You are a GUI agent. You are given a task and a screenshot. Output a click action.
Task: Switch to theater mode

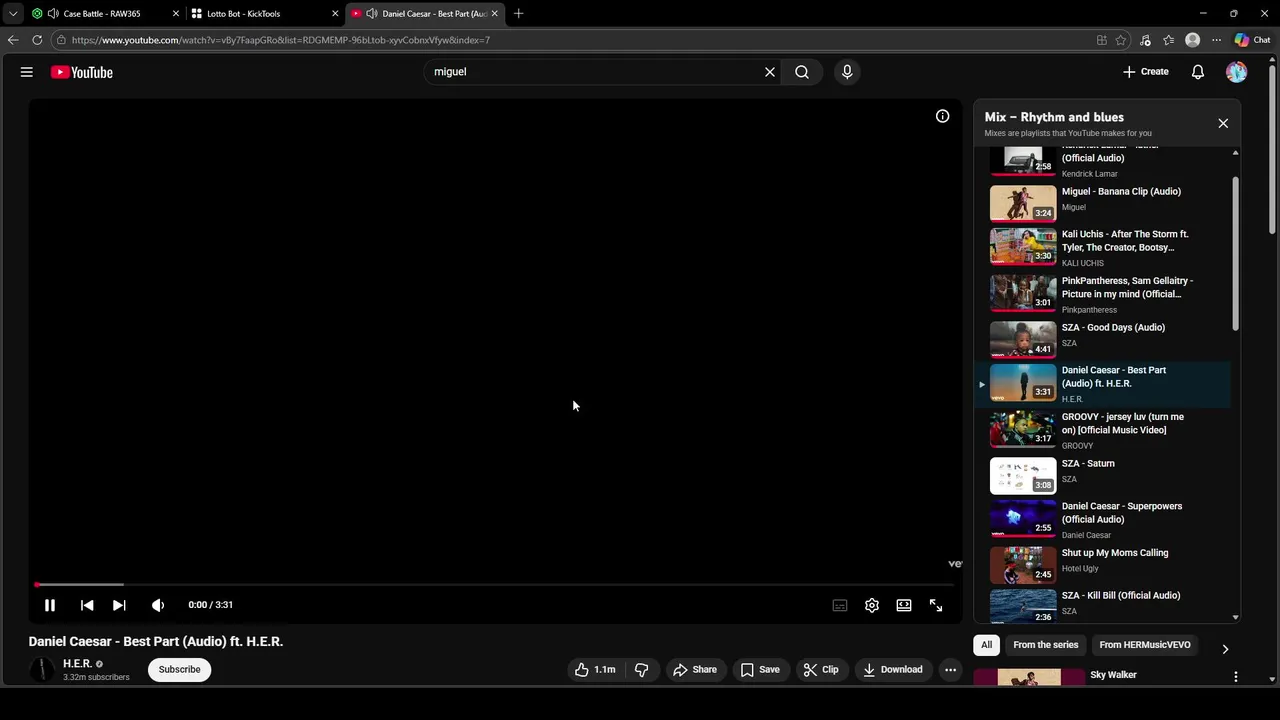click(904, 605)
